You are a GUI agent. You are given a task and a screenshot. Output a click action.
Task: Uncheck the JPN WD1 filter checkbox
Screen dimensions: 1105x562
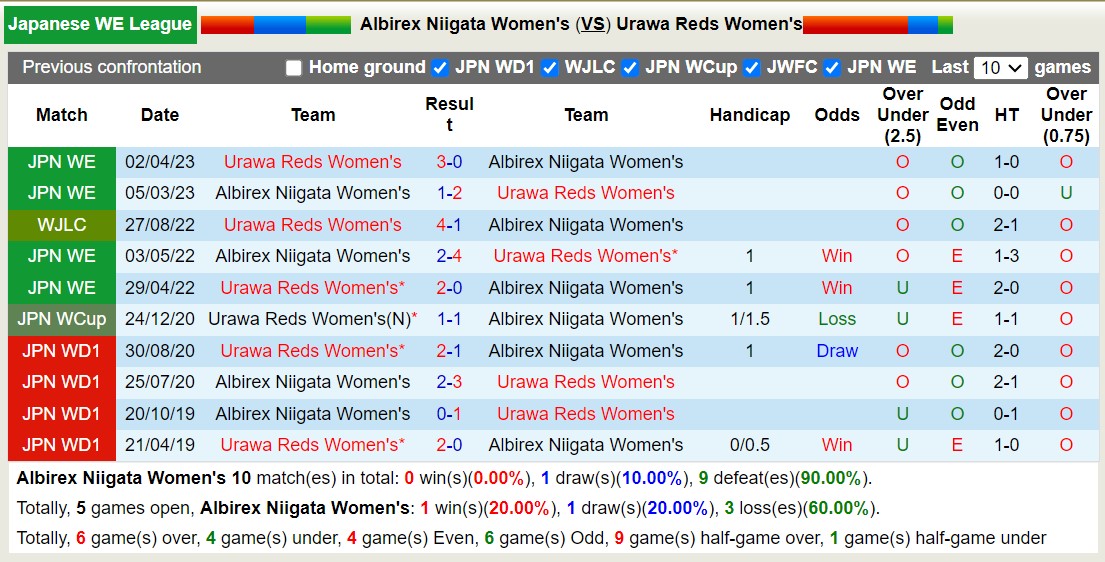(x=440, y=68)
